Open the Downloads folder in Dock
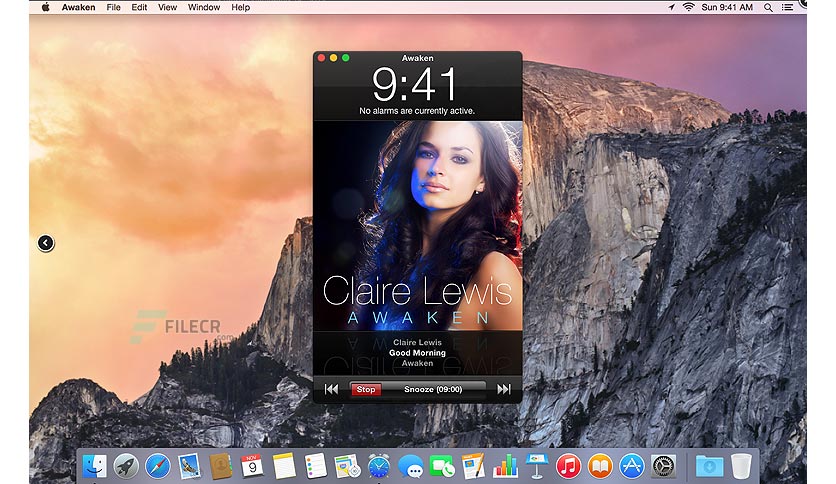The height and width of the screenshot is (484, 836). click(x=710, y=466)
